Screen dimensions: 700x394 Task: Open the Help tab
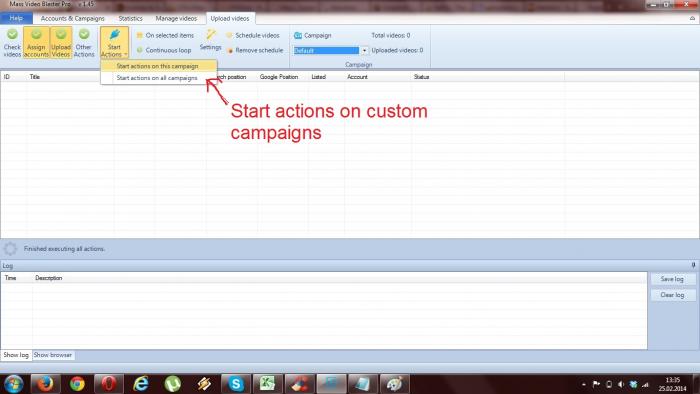[x=16, y=18]
